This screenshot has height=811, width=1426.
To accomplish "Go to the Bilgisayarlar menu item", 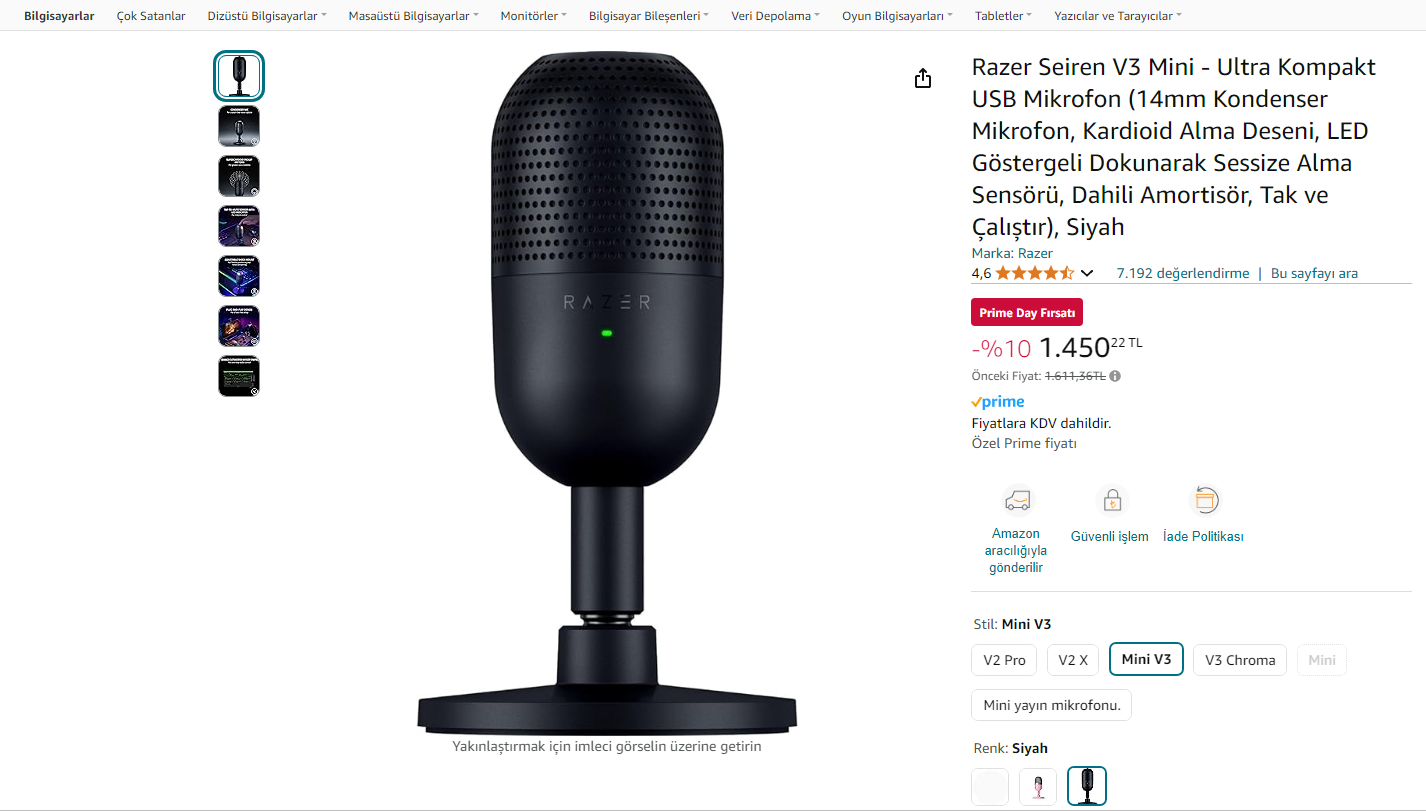I will 59,16.
